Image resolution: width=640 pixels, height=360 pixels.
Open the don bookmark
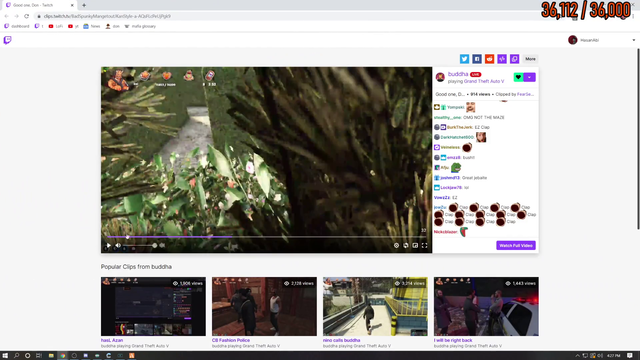[113, 26]
